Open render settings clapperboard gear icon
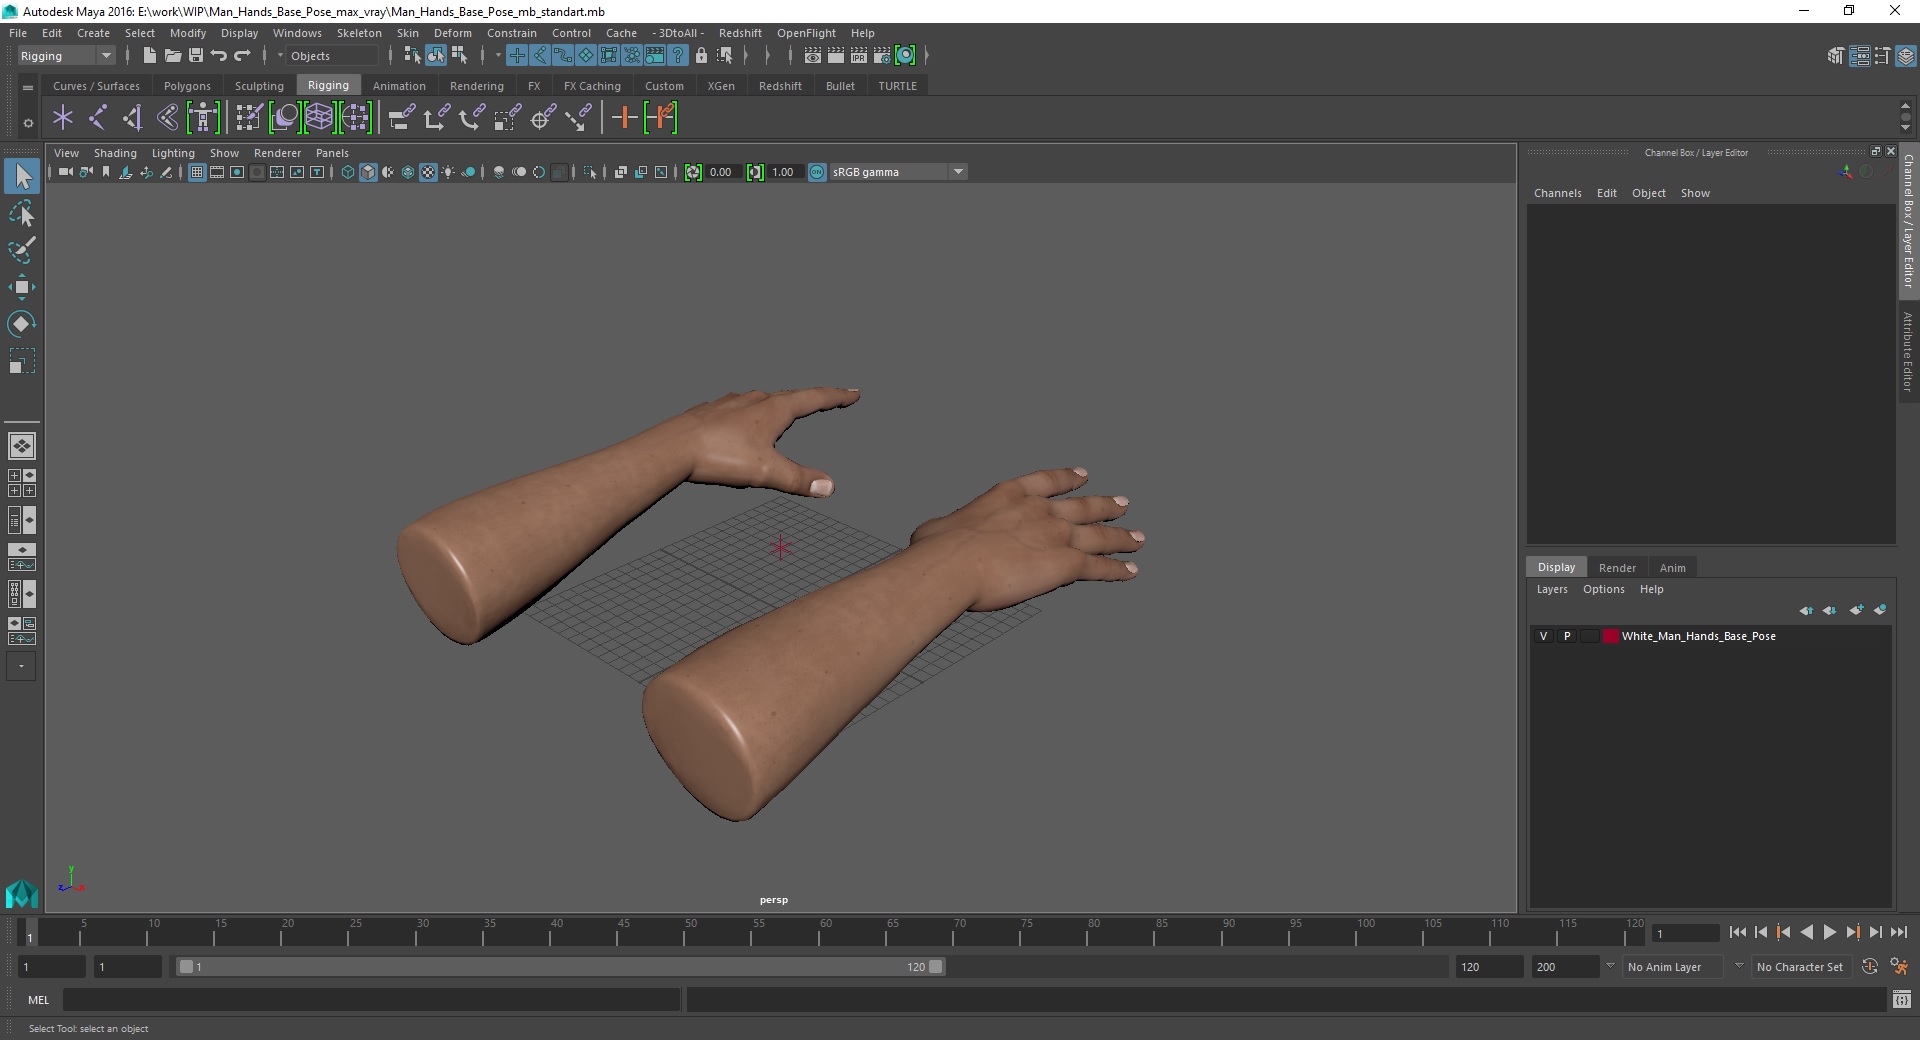The height and width of the screenshot is (1040, 1920). 881,56
